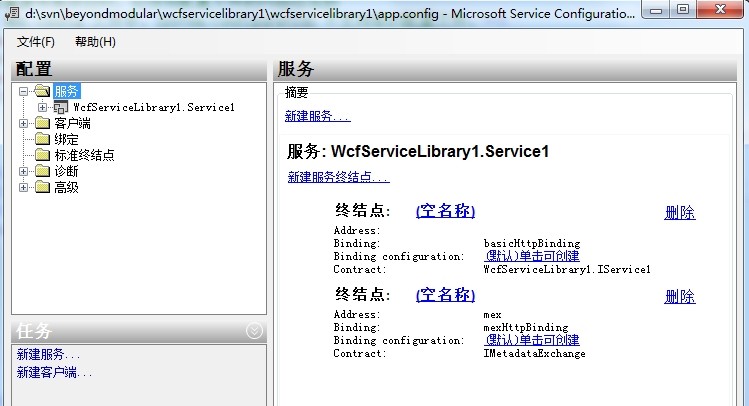Screen dimensions: 749x406
Task: Click the 诊断 folder icon
Action: [x=43, y=171]
